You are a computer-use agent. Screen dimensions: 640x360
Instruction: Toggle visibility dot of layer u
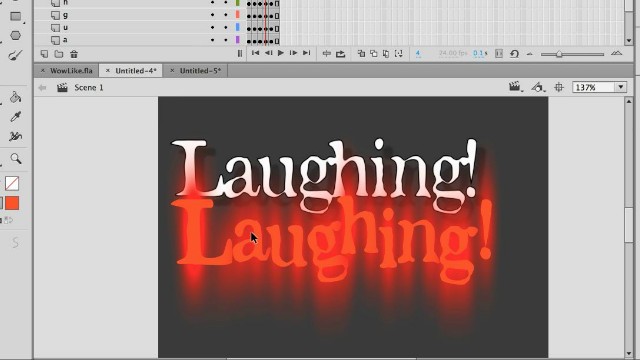click(x=212, y=27)
